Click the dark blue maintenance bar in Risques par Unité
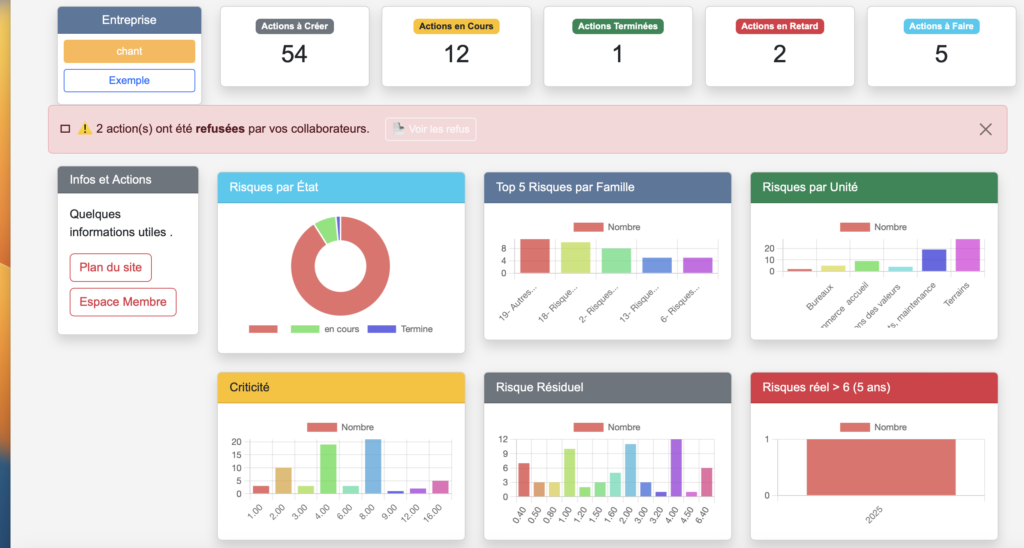This screenshot has width=1024, height=548. 934,260
